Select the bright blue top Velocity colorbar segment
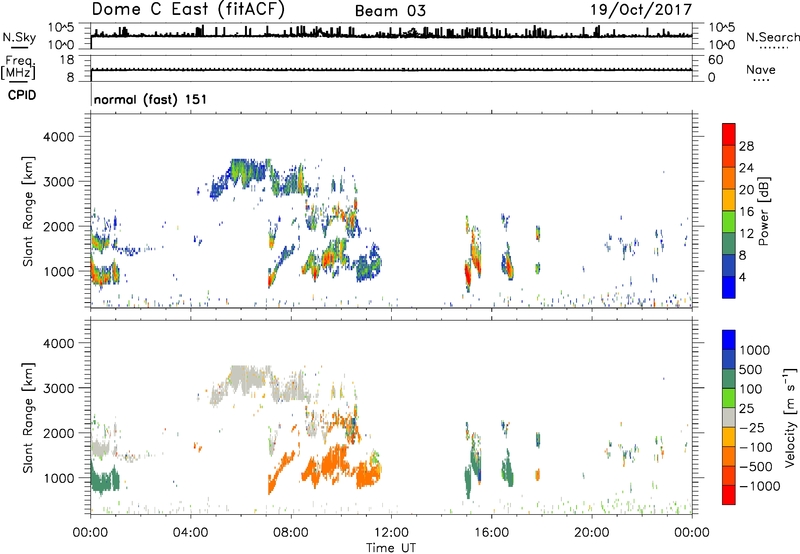The image size is (800, 554). click(729, 340)
